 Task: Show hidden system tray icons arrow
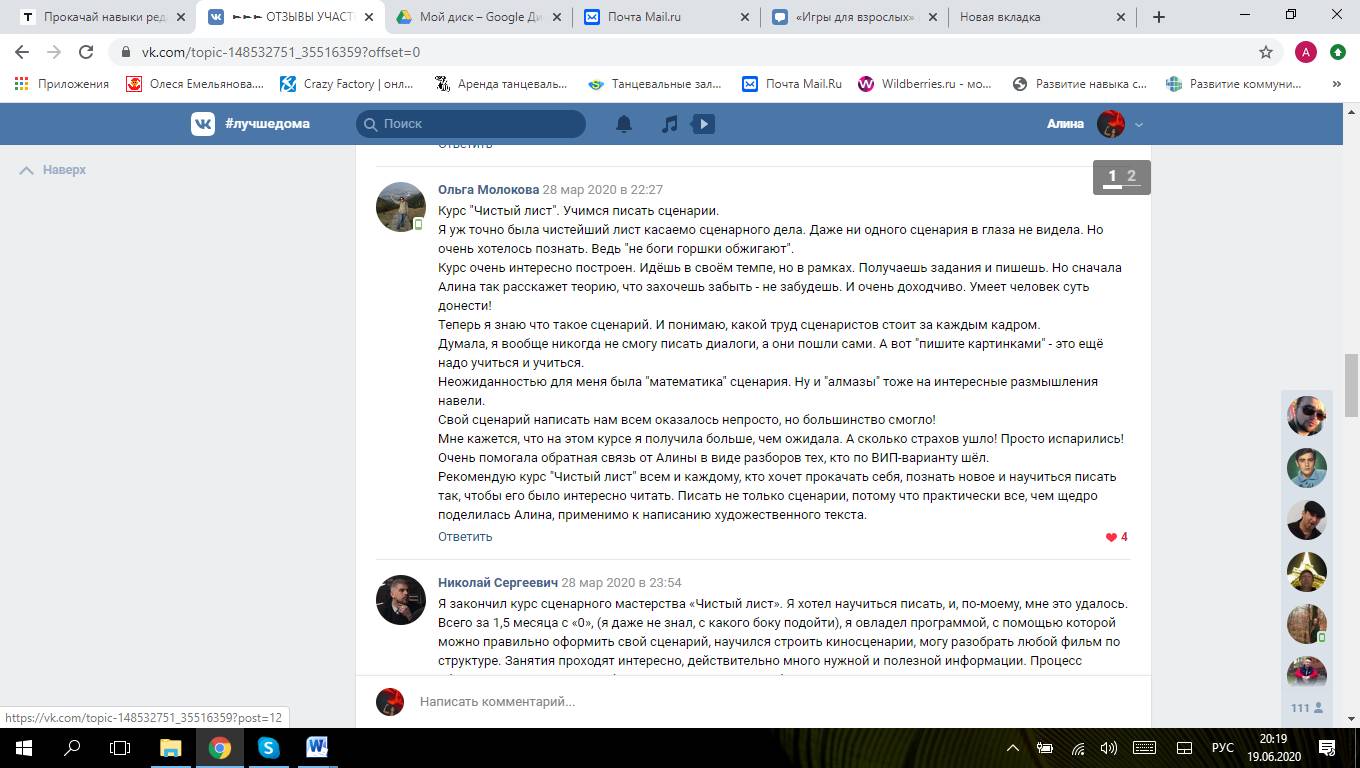click(x=1012, y=747)
